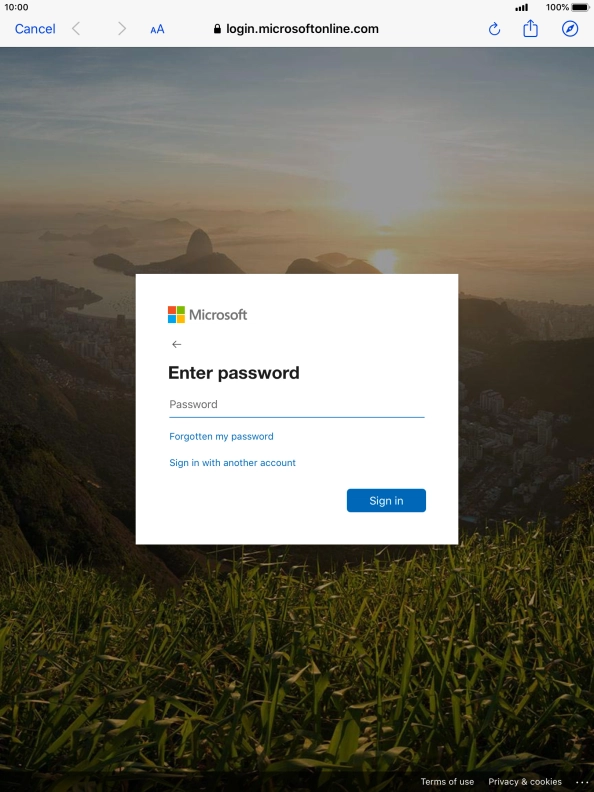Tap the login.microsoftonline.com address bar
The image size is (594, 792).
296,29
